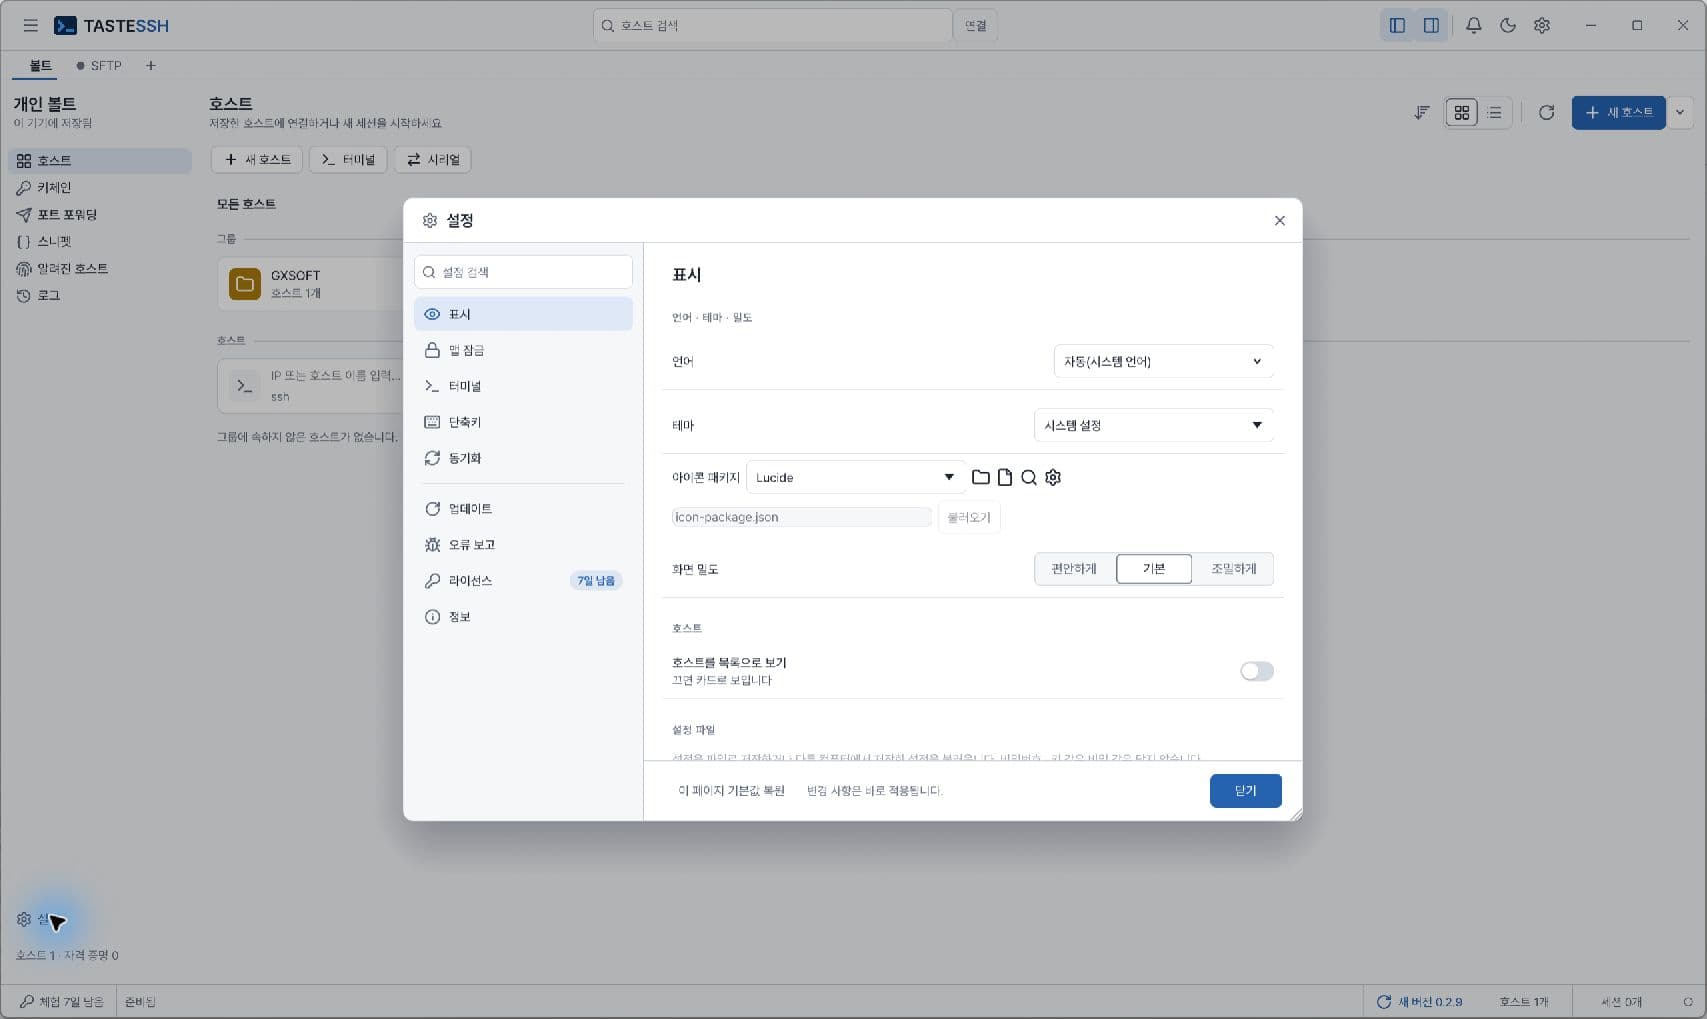Open 정보 settings section
Viewport: 1707px width, 1019px height.
523,616
